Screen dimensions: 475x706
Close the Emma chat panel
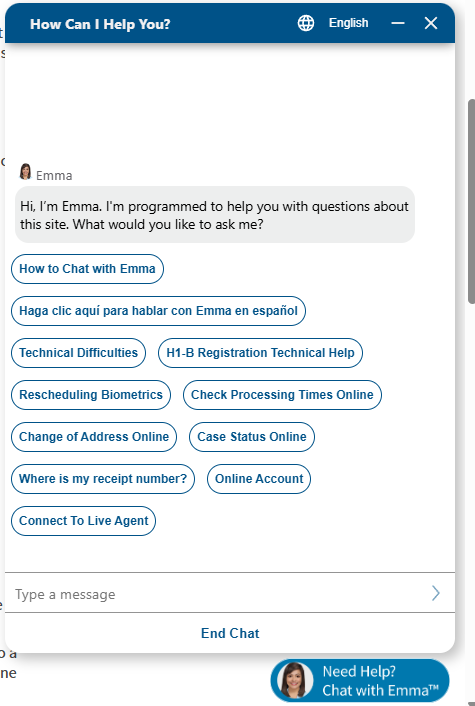(431, 23)
